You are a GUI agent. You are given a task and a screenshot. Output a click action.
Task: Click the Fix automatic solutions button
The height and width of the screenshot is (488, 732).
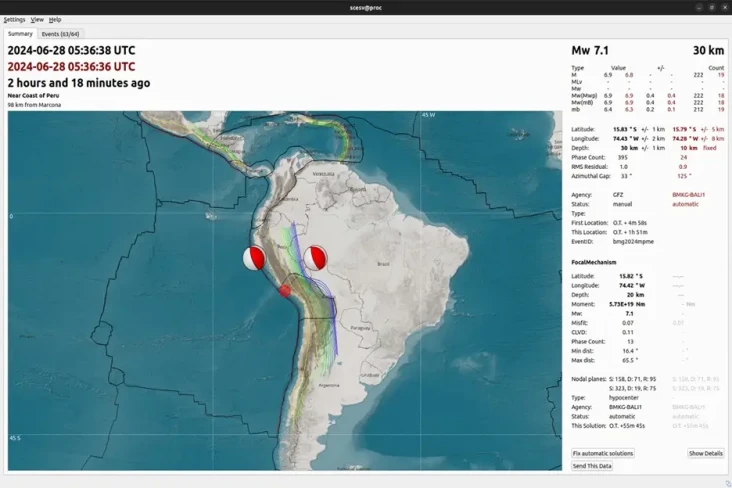tap(603, 453)
